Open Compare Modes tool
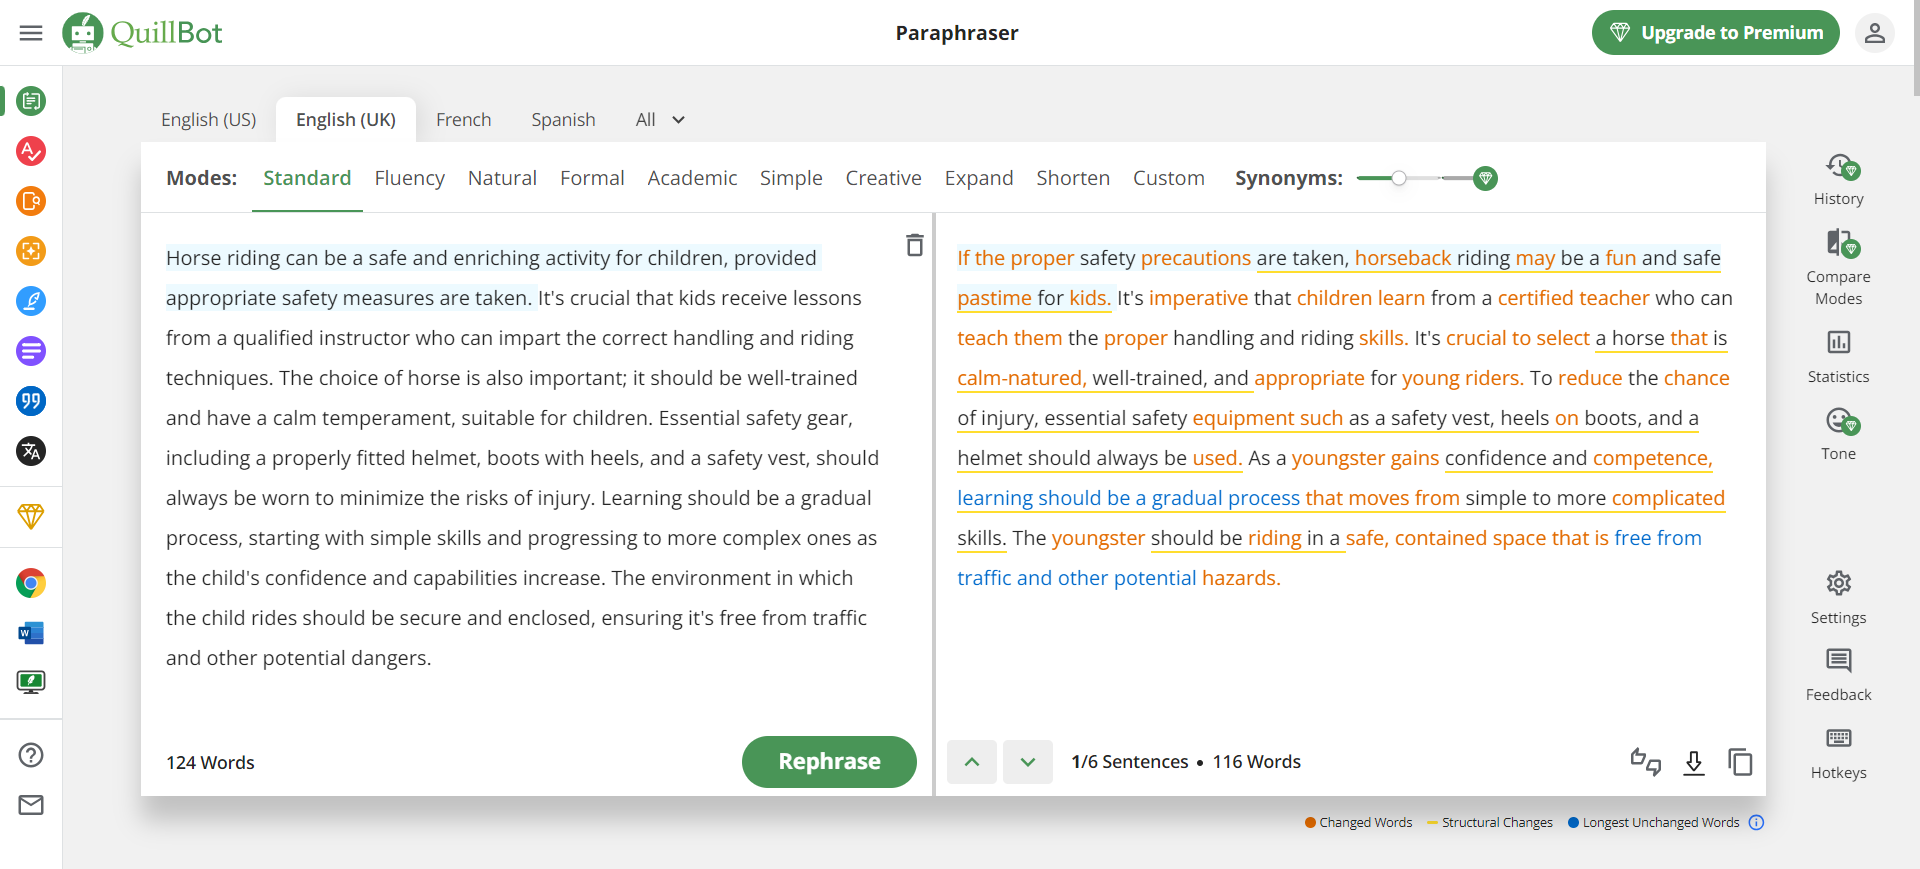Viewport: 1920px width, 869px height. (x=1838, y=267)
